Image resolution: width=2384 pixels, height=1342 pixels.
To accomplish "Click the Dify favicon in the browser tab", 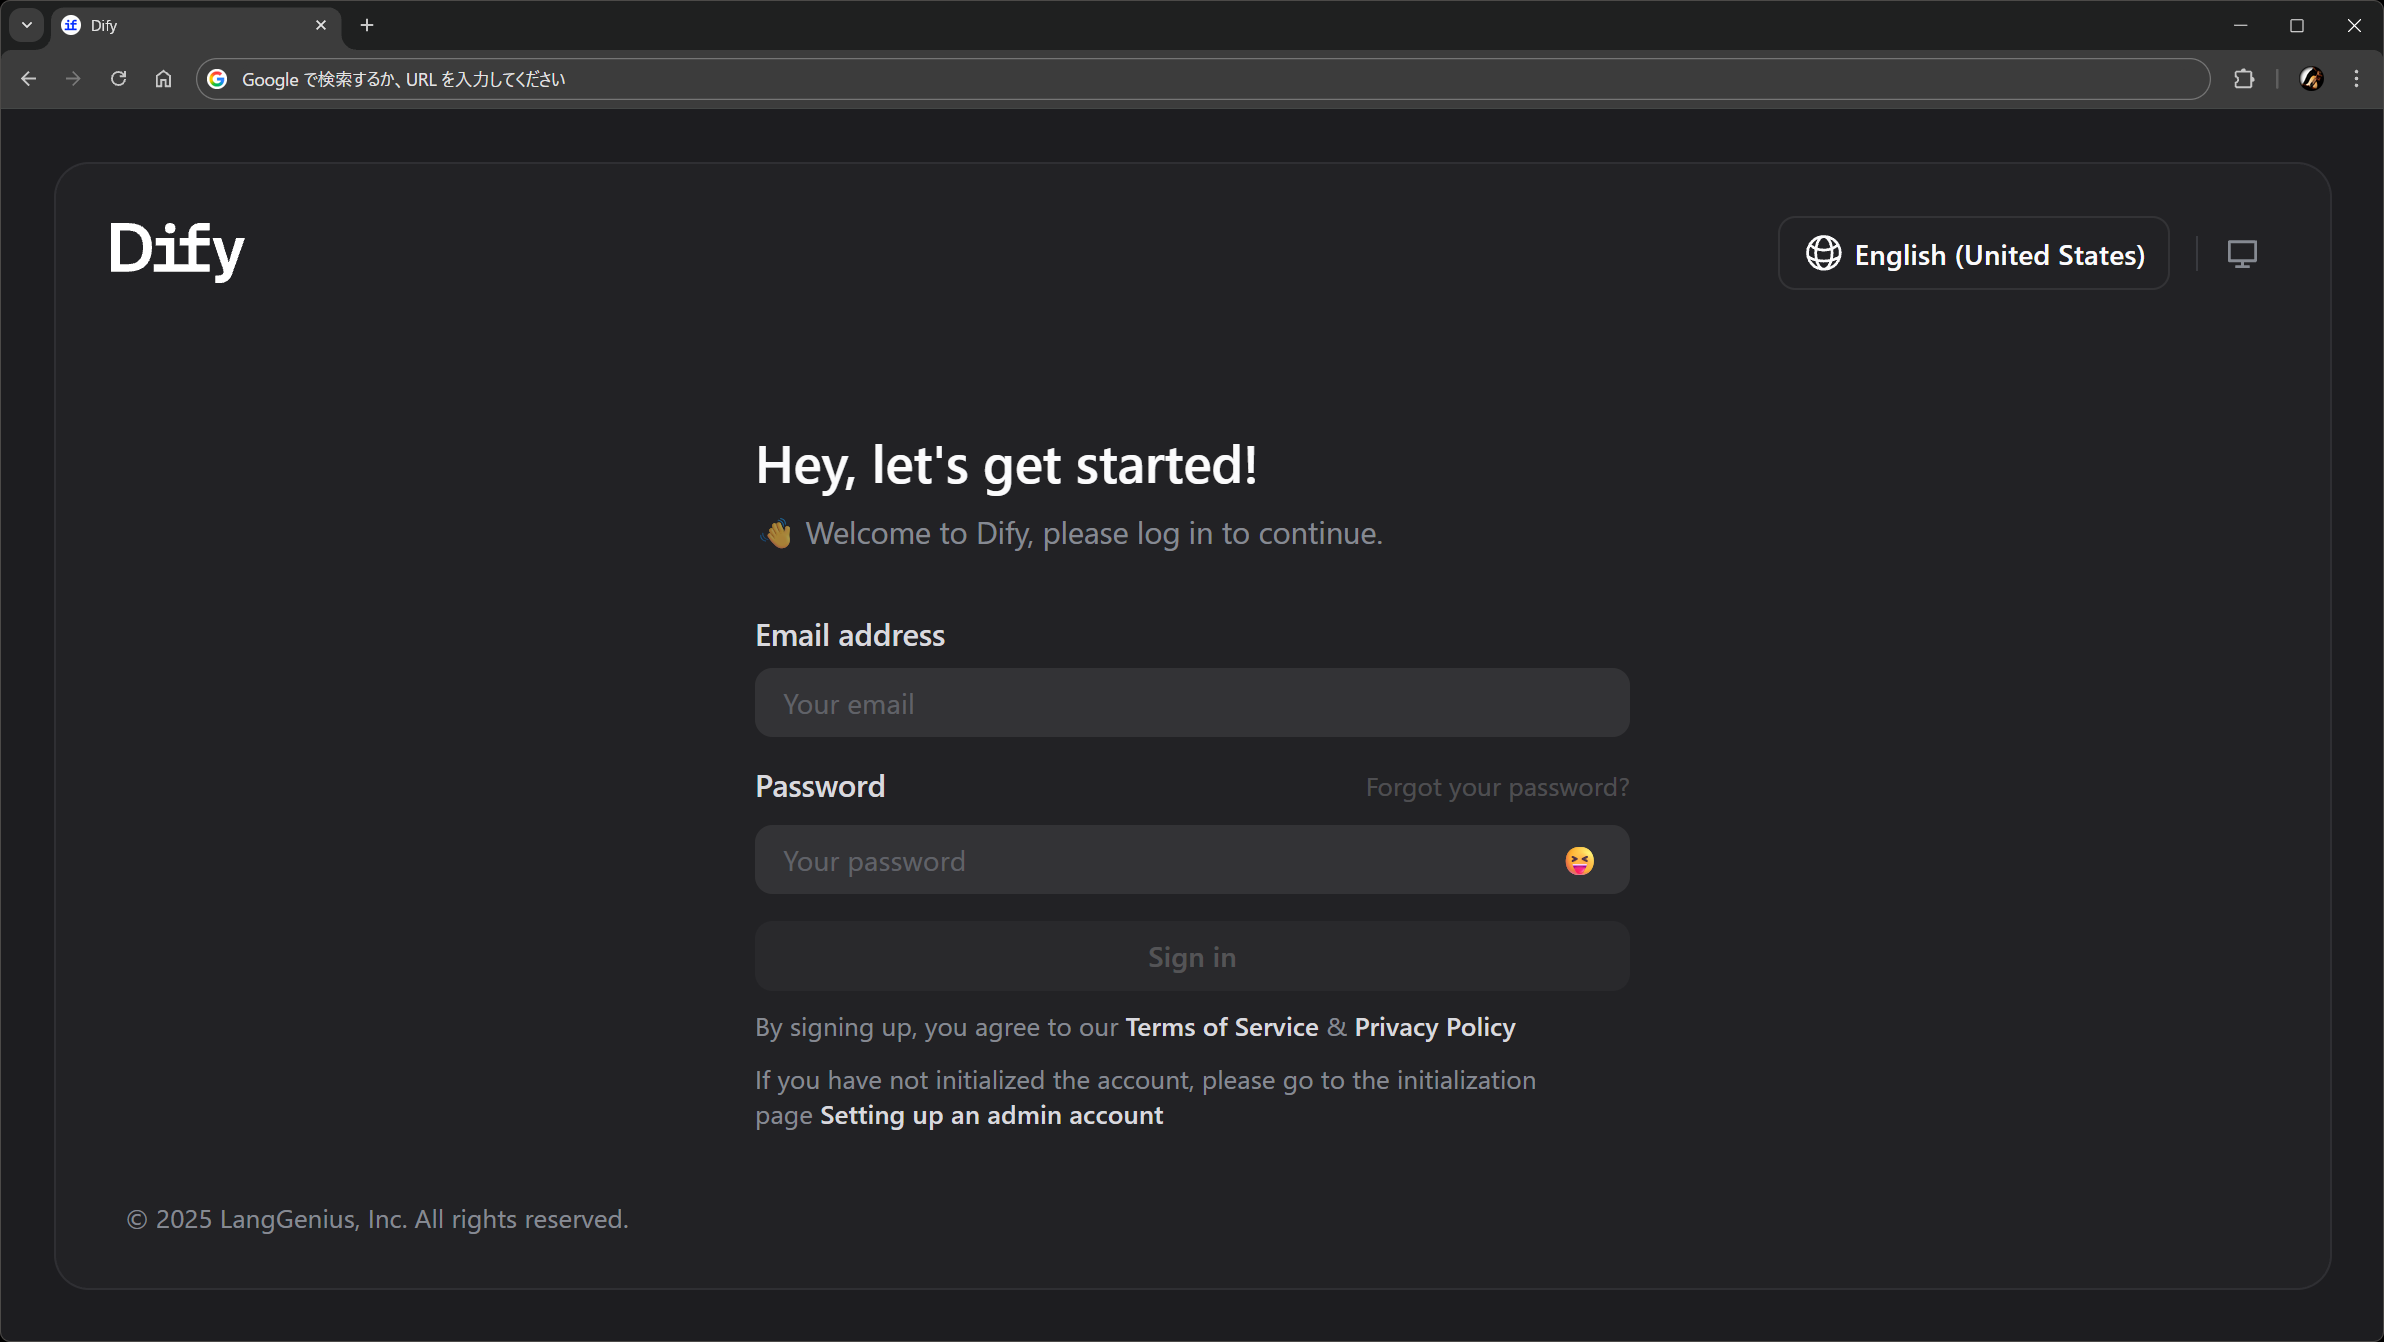I will [x=68, y=25].
